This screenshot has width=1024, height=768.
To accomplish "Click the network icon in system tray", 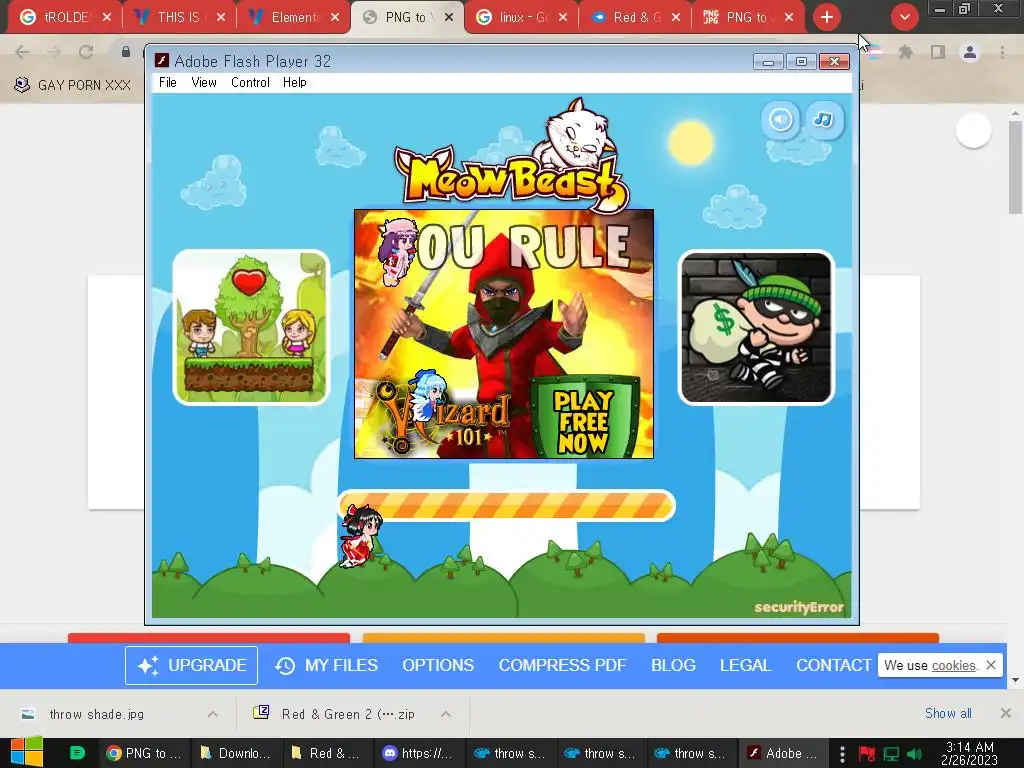I will click(x=891, y=754).
